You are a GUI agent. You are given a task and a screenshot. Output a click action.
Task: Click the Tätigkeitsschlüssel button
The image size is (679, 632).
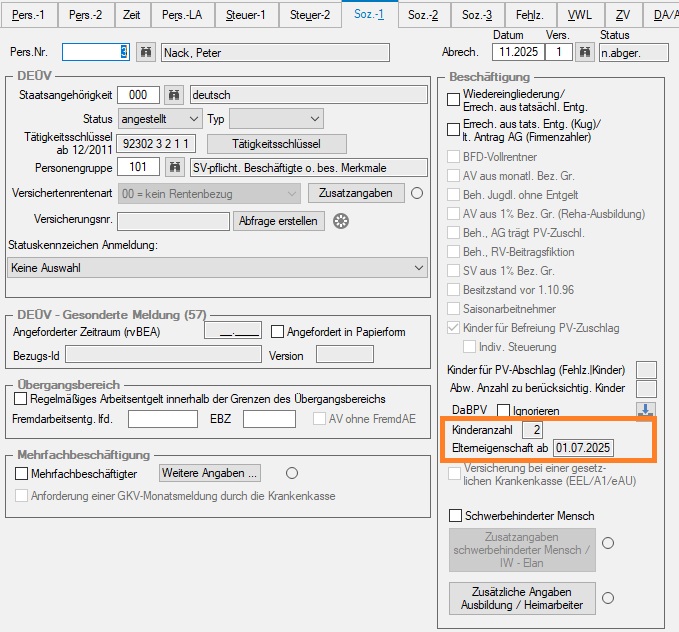click(x=277, y=144)
